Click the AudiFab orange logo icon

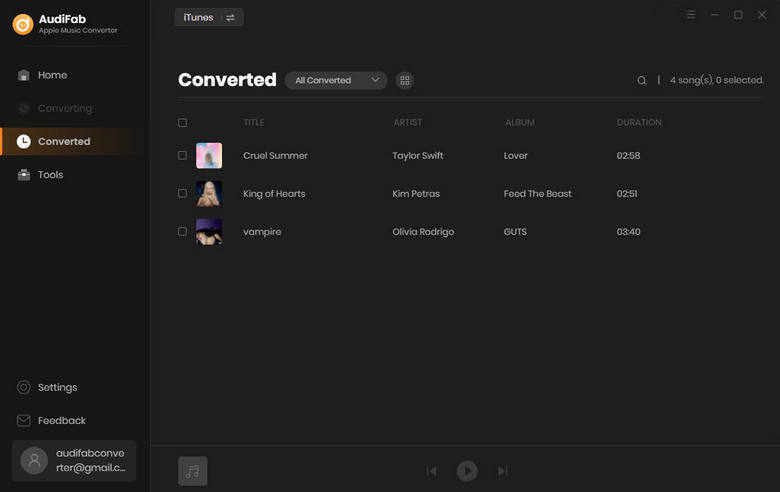click(x=23, y=24)
